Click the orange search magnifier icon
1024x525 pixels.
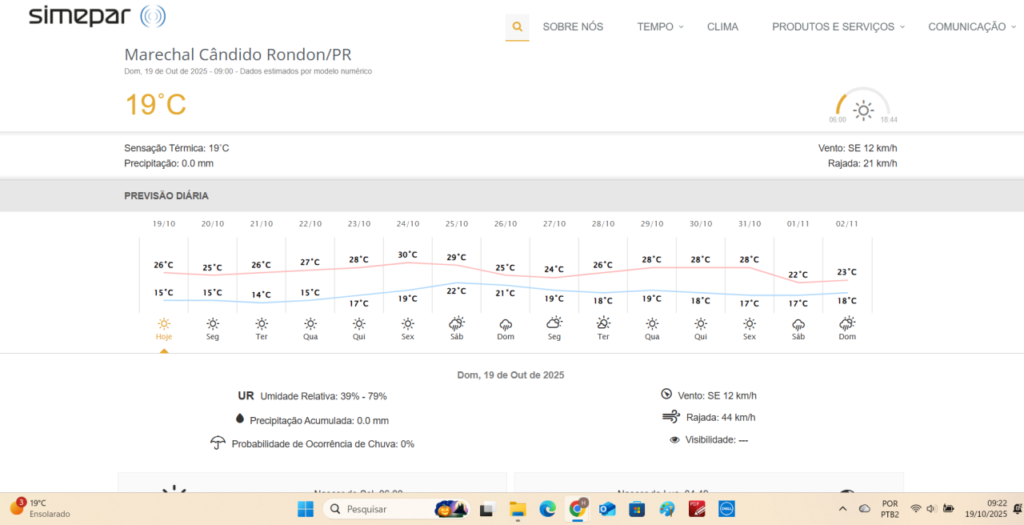tap(517, 27)
